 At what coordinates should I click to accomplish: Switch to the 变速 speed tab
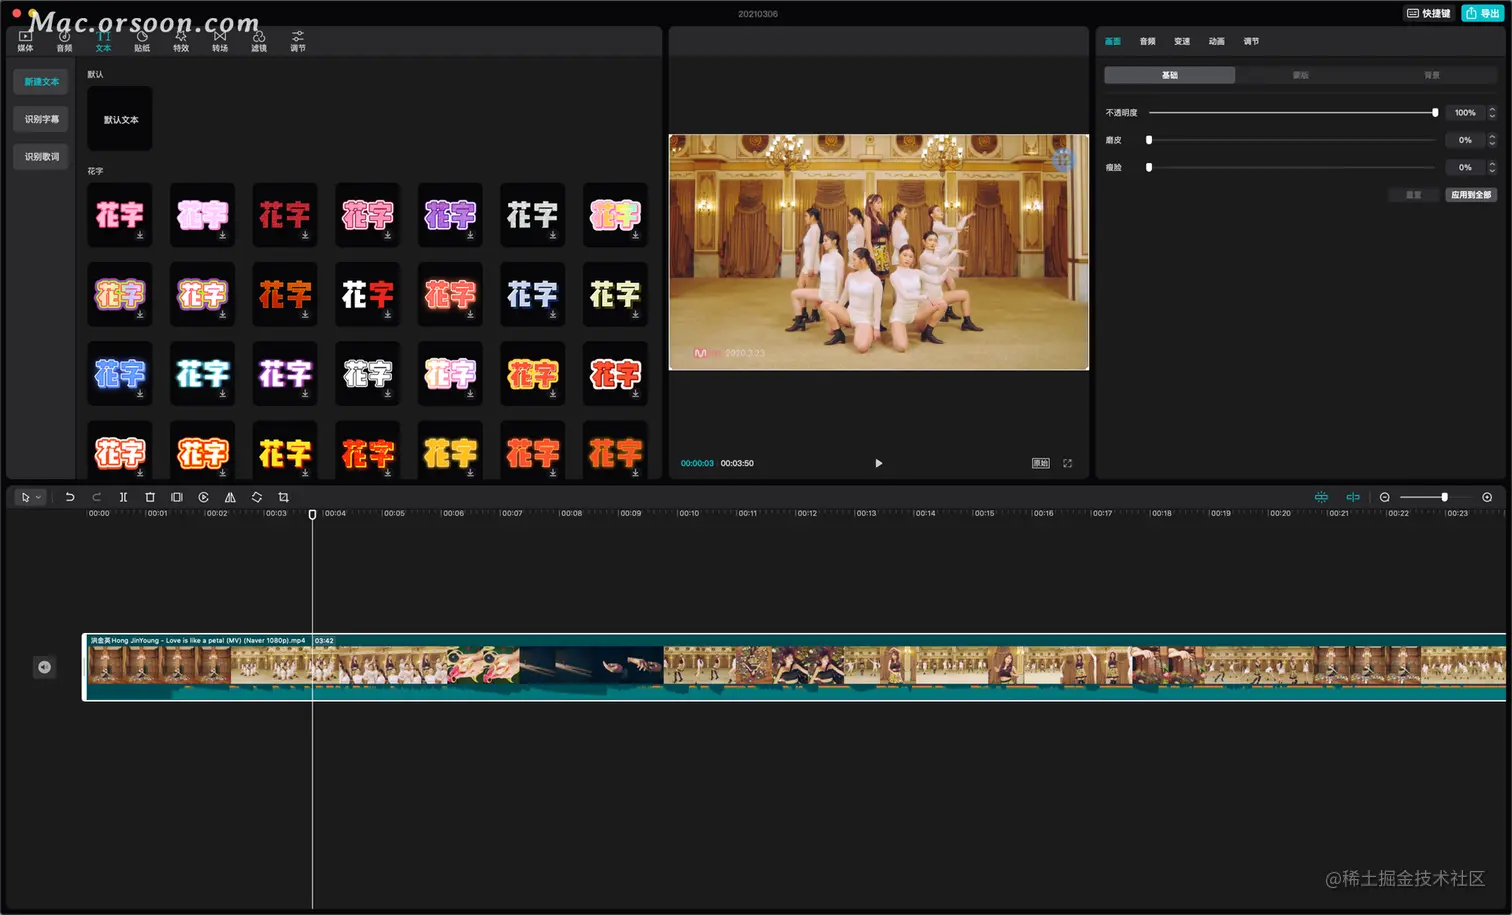(x=1182, y=41)
